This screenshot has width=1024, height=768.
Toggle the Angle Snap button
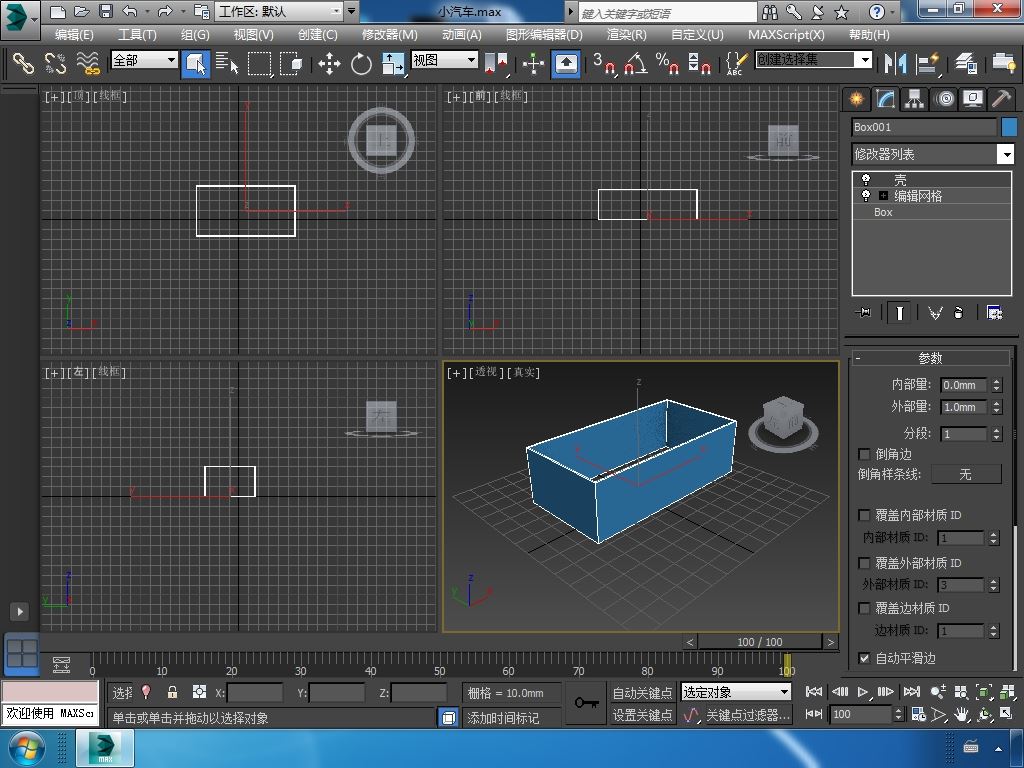pos(635,63)
